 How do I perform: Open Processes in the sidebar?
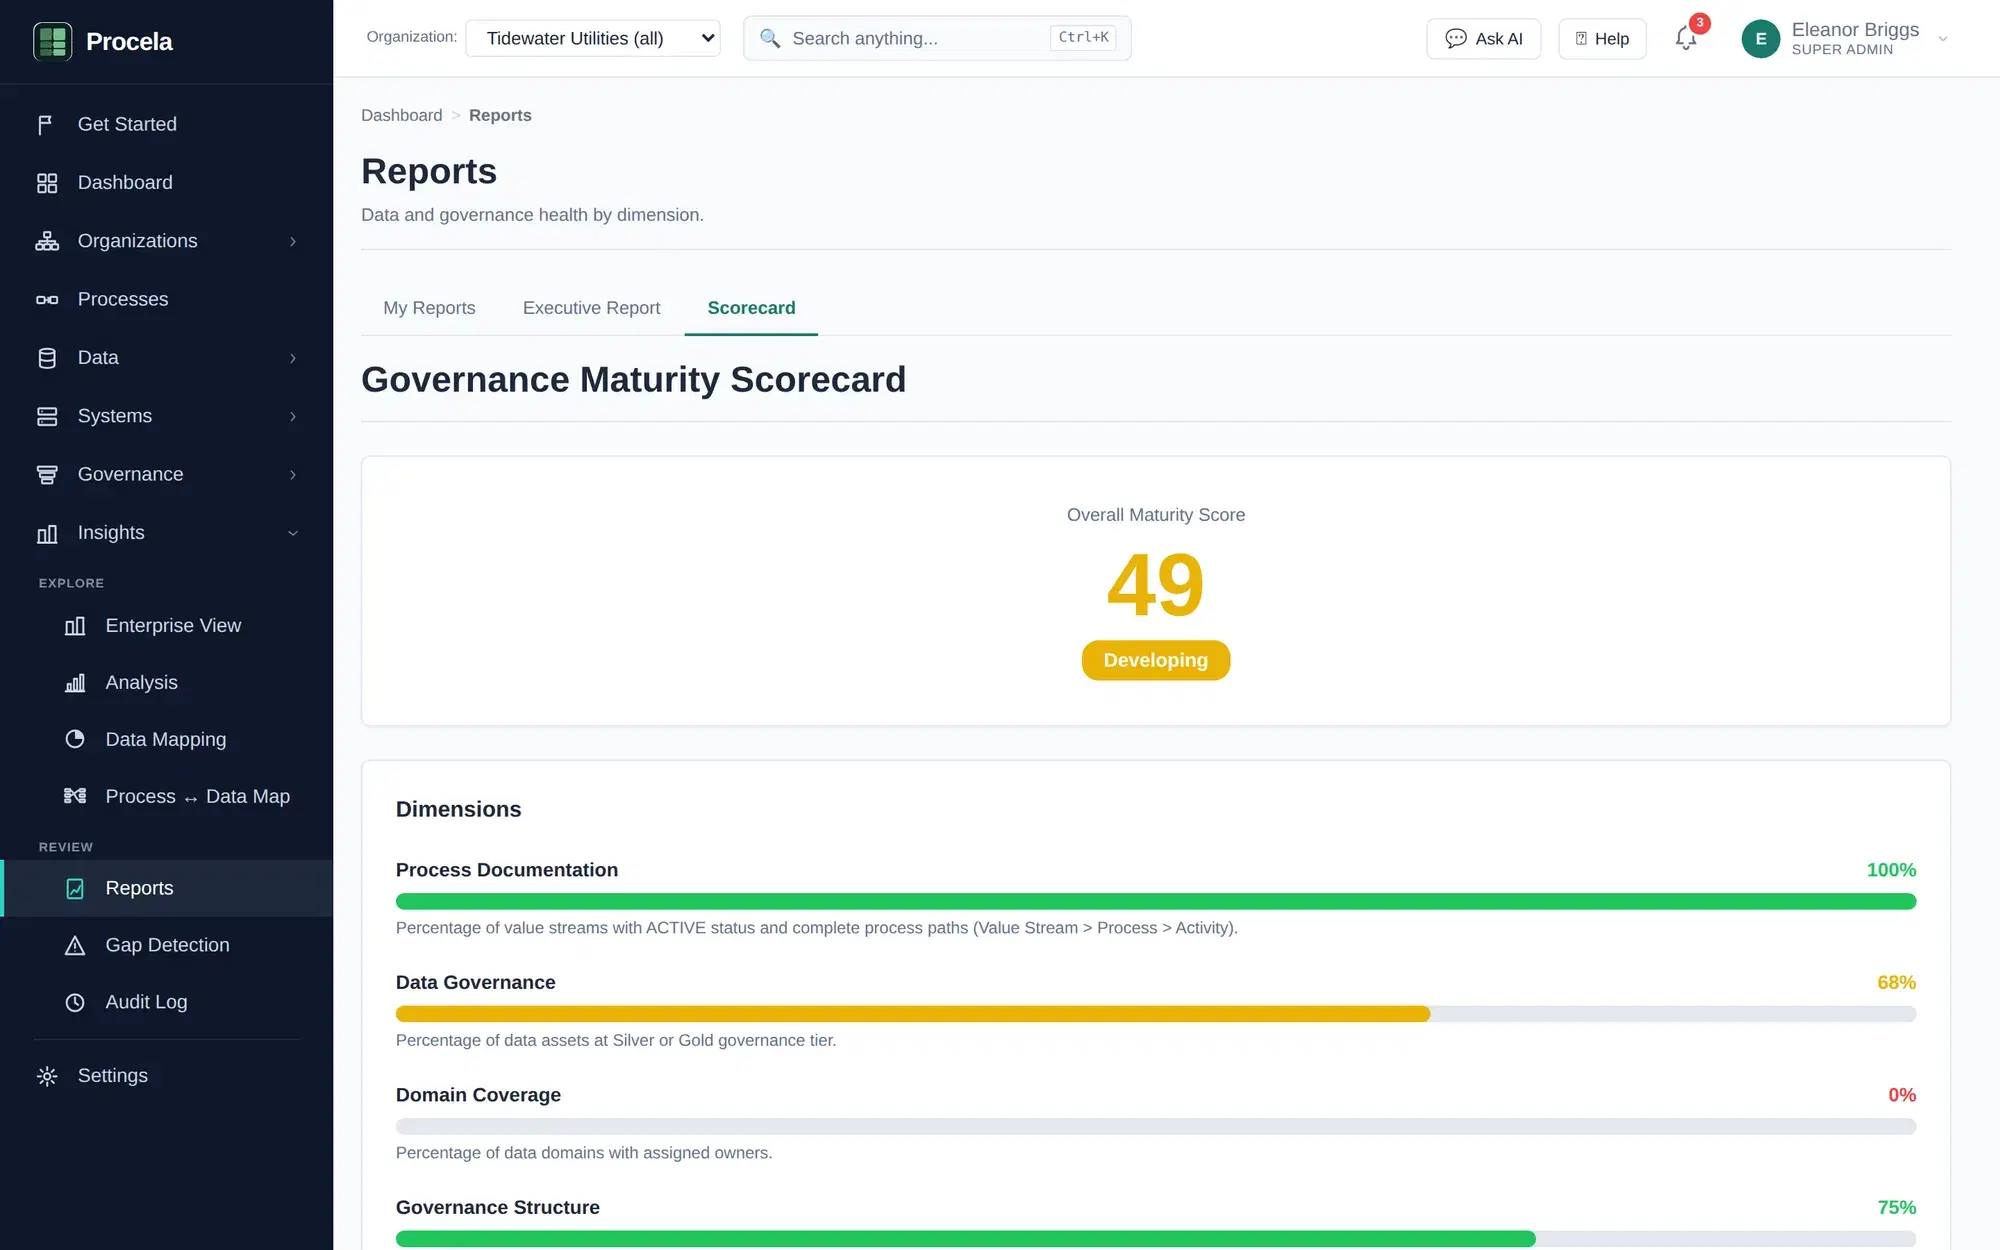(x=166, y=299)
